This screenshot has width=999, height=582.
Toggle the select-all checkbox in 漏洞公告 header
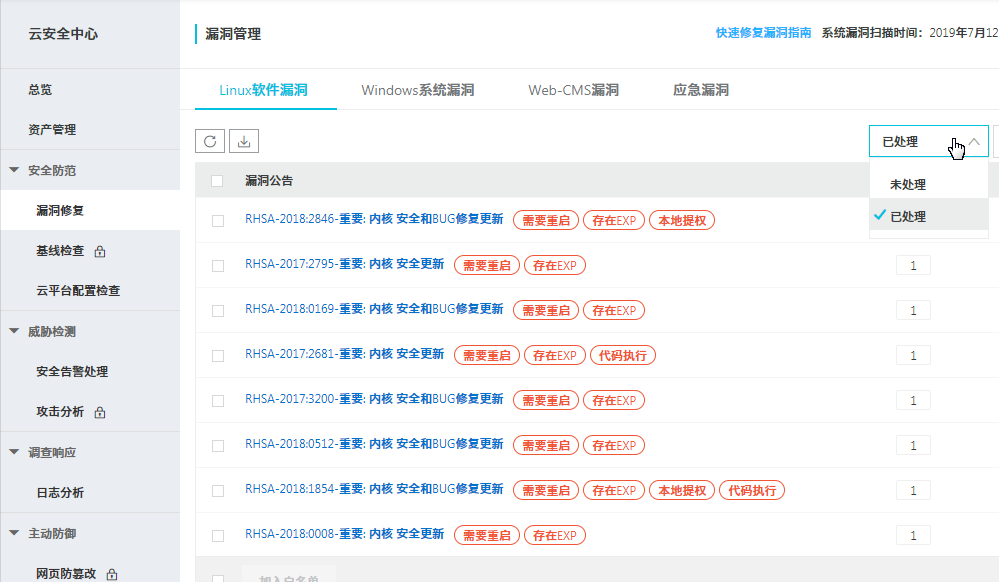217,181
